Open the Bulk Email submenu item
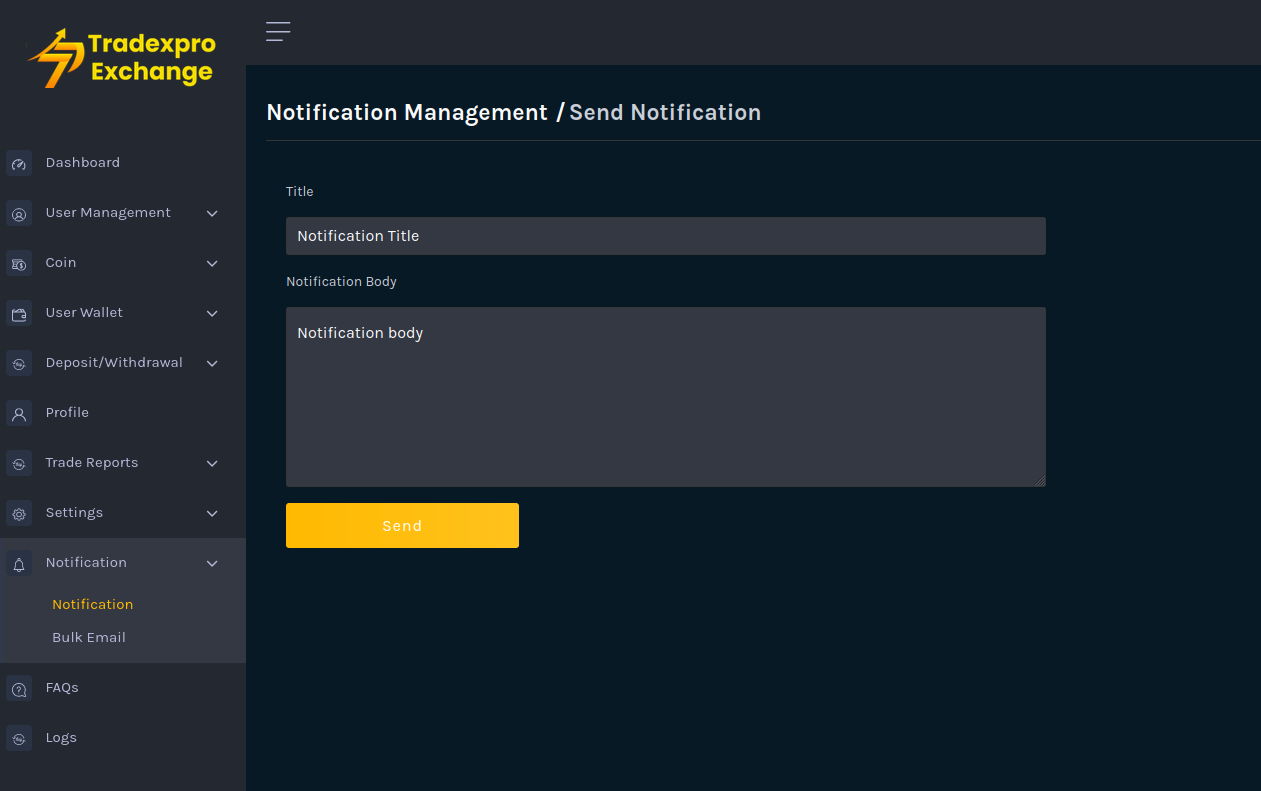This screenshot has height=791, width=1261. point(89,637)
